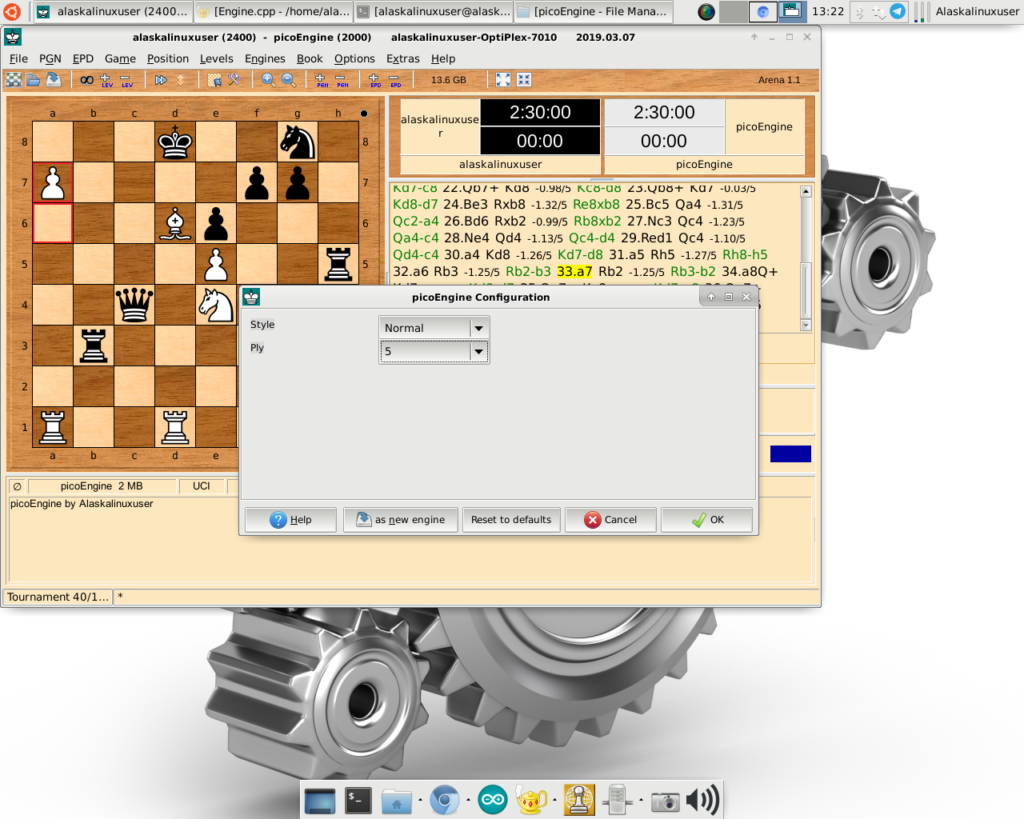Click the Telegram tray icon
This screenshot has height=819, width=1024.
(897, 12)
